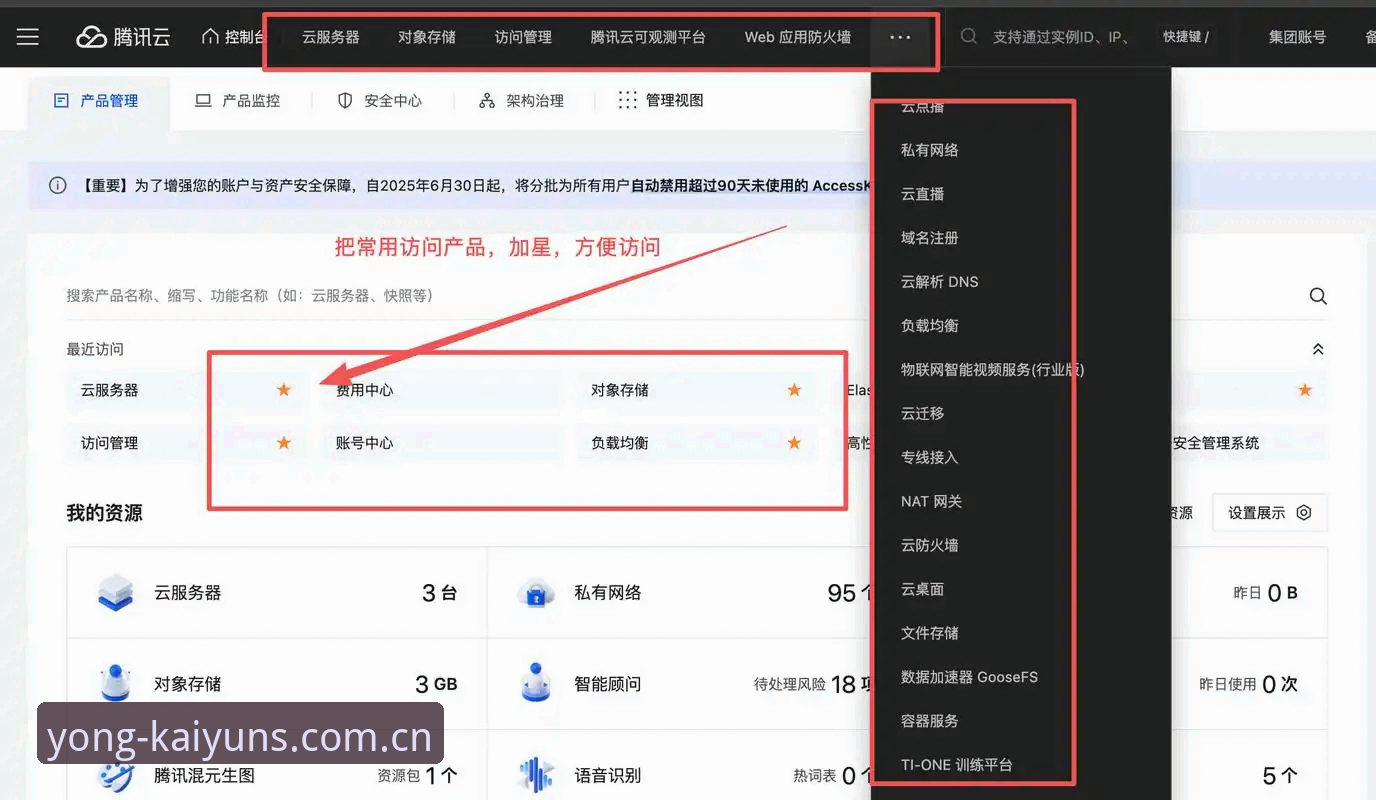Click the 腾讯混元生图 资源包 count

coord(432,775)
